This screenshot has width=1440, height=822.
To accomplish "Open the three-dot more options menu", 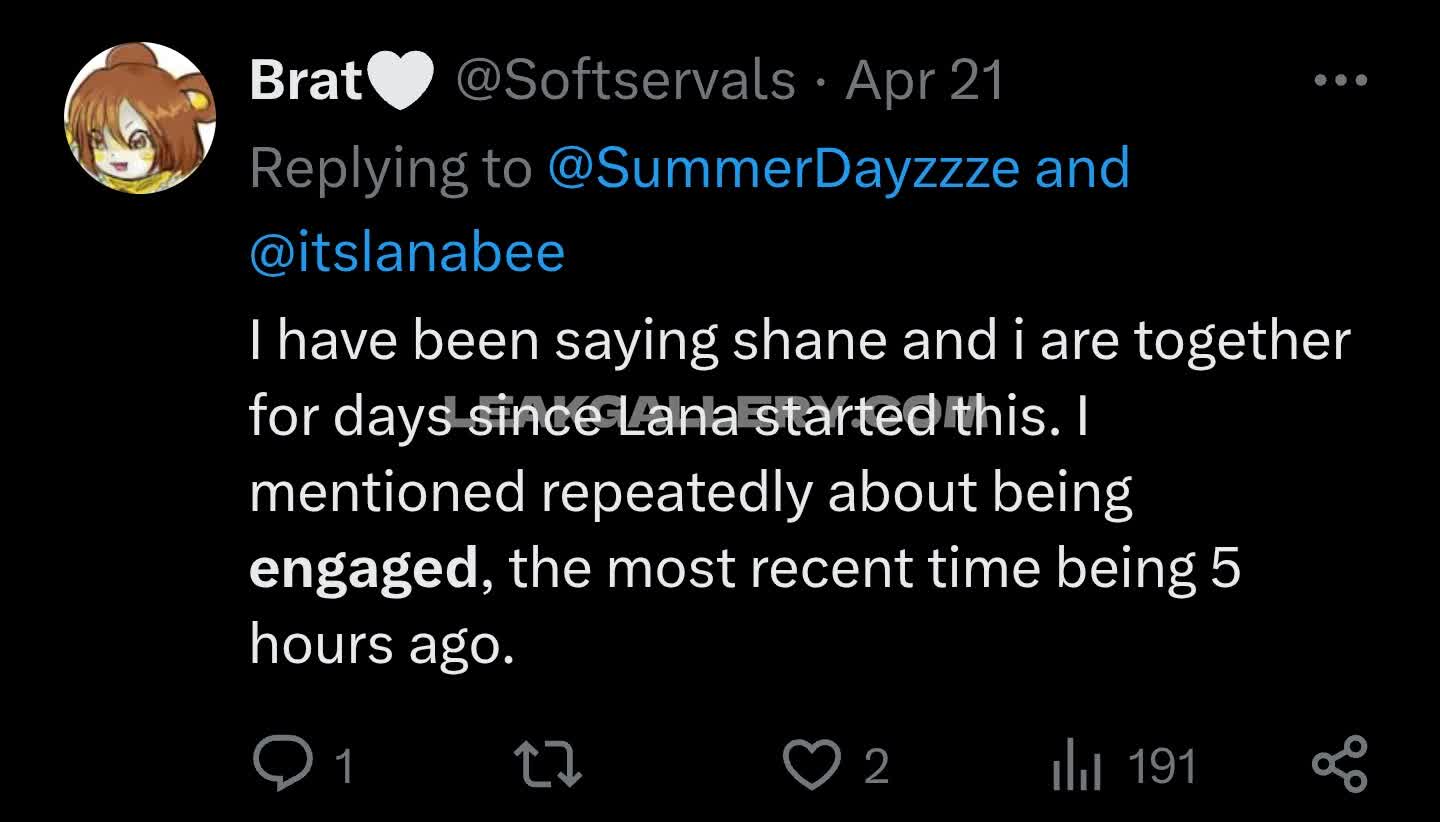I will point(1340,80).
